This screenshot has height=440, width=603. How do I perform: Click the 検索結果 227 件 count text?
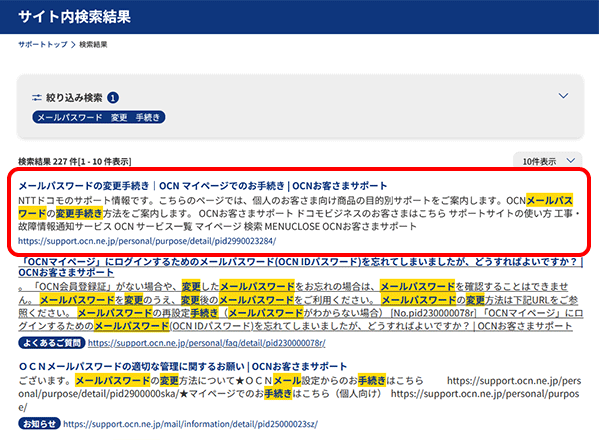click(x=75, y=162)
